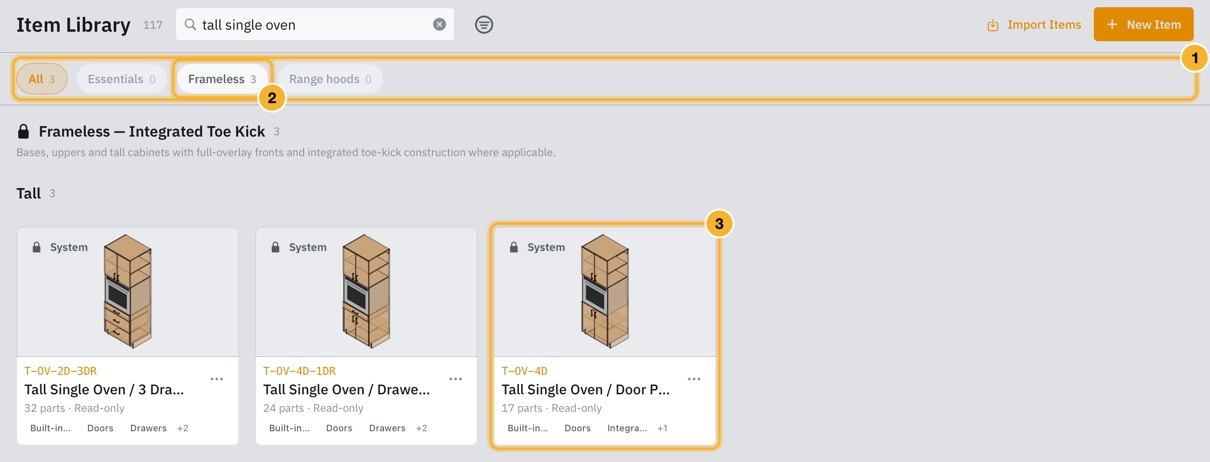The height and width of the screenshot is (462, 1210).
Task: Select the Range hoods tab
Action: [x=330, y=79]
